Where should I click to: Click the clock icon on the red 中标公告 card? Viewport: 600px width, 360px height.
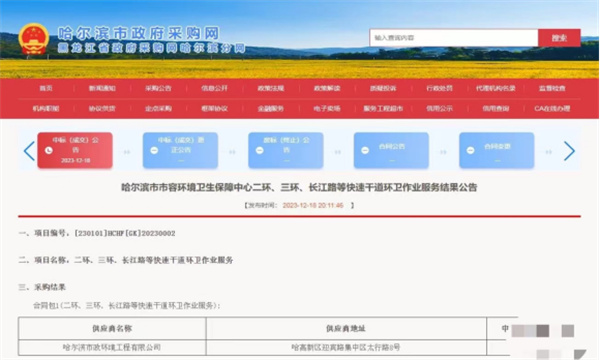click(49, 150)
